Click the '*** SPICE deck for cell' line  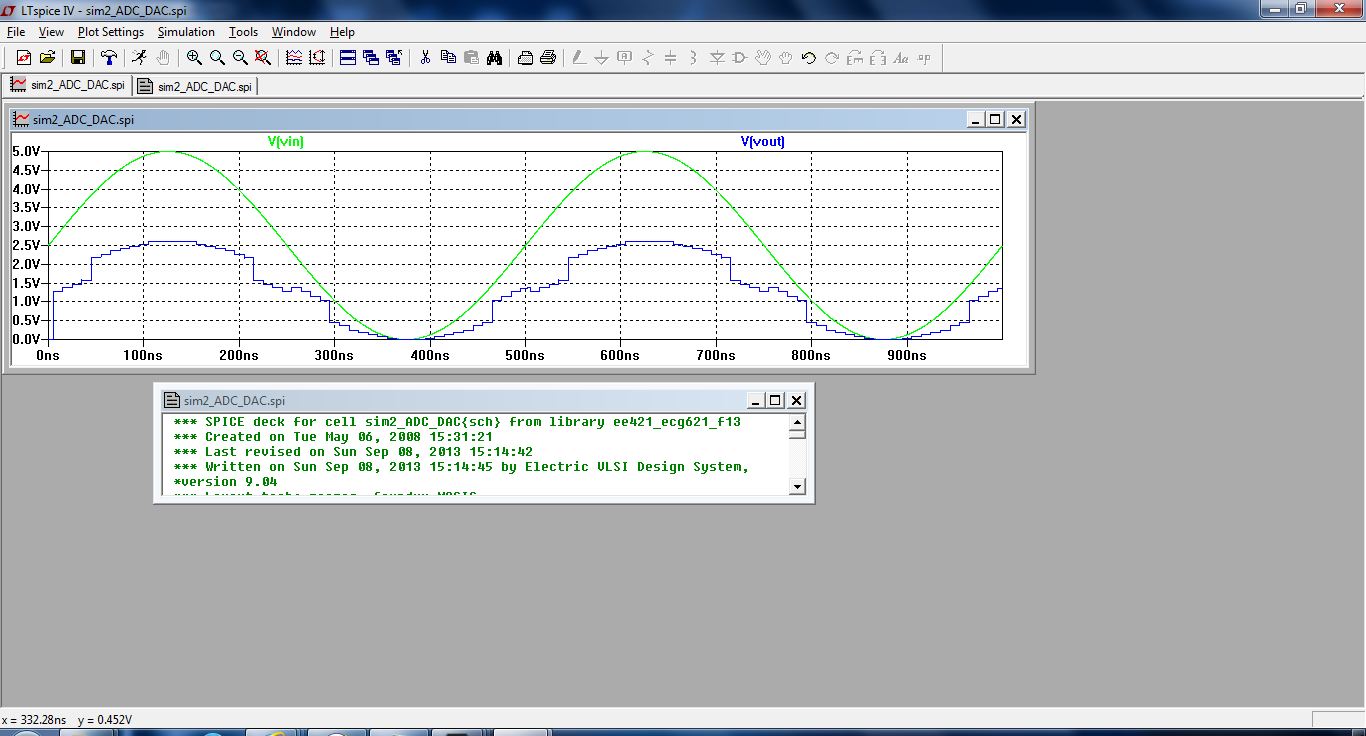[457, 422]
